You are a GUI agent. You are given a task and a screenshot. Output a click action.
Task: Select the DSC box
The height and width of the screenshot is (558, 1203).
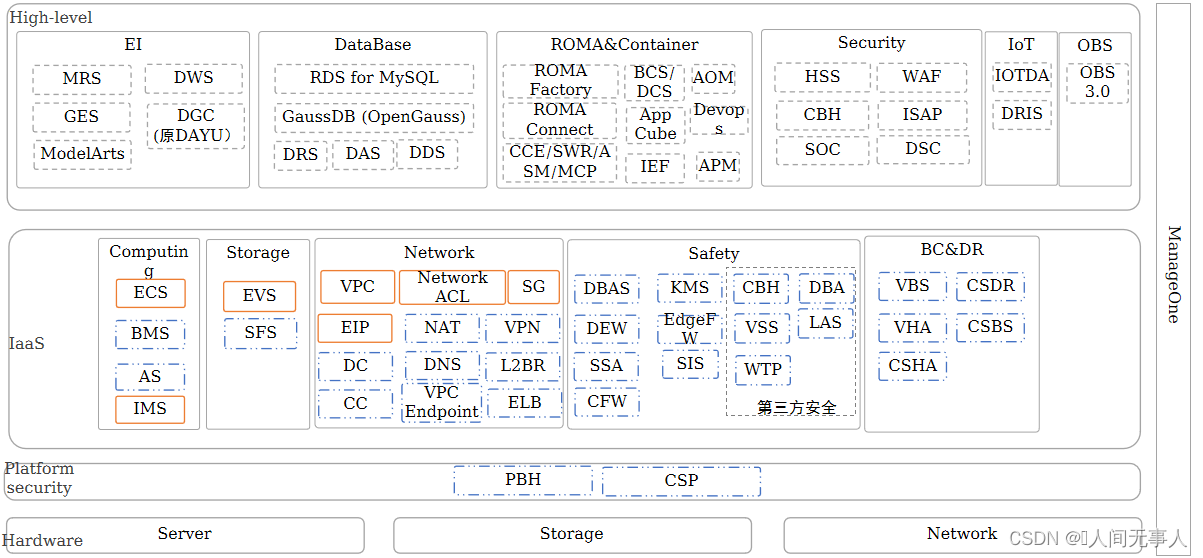pyautogui.click(x=923, y=150)
